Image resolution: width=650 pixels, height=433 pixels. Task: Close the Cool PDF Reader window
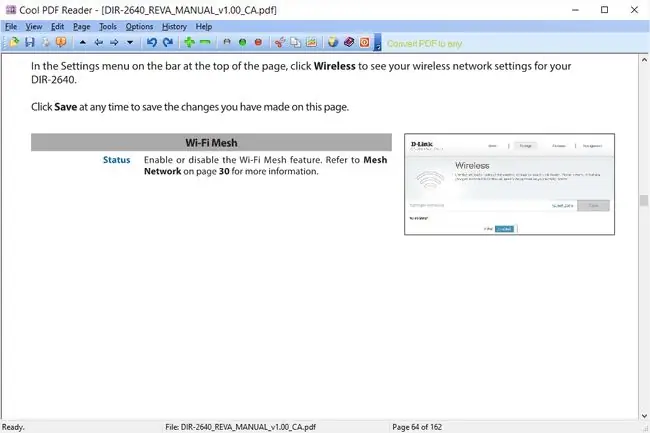(634, 10)
